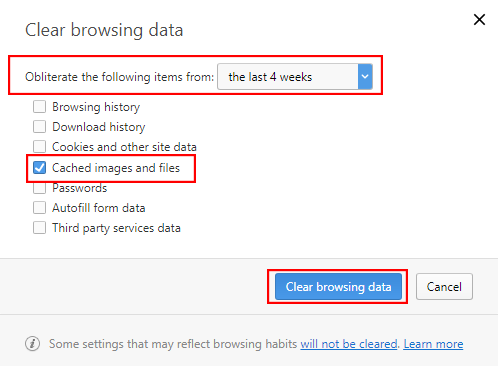Tick the Passwords checkbox

point(39,188)
